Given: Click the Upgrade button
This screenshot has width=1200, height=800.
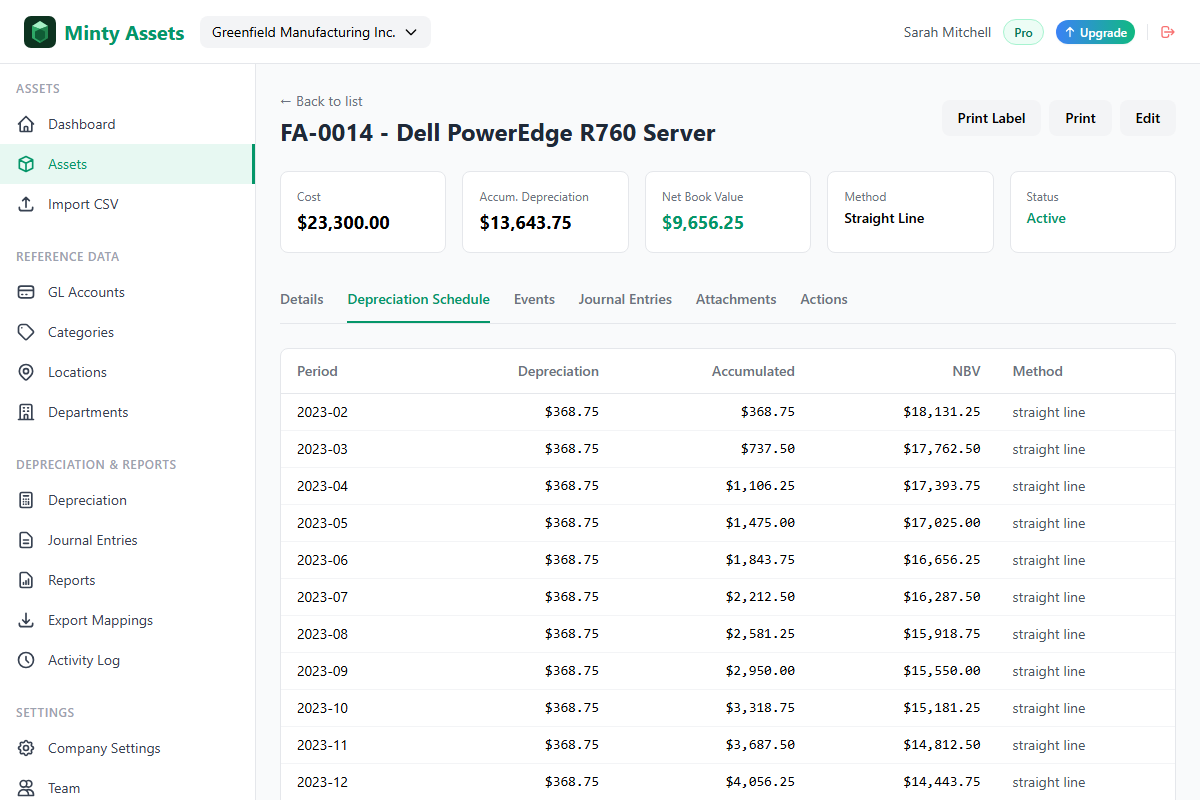Looking at the screenshot, I should (1095, 32).
